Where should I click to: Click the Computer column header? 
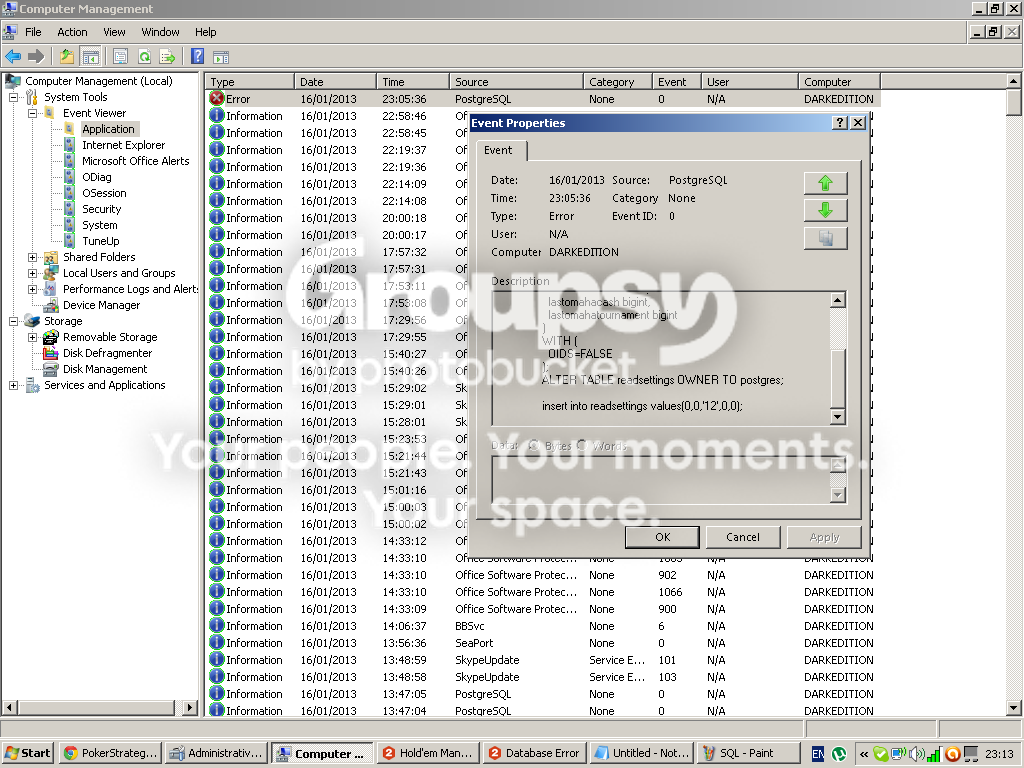839,82
